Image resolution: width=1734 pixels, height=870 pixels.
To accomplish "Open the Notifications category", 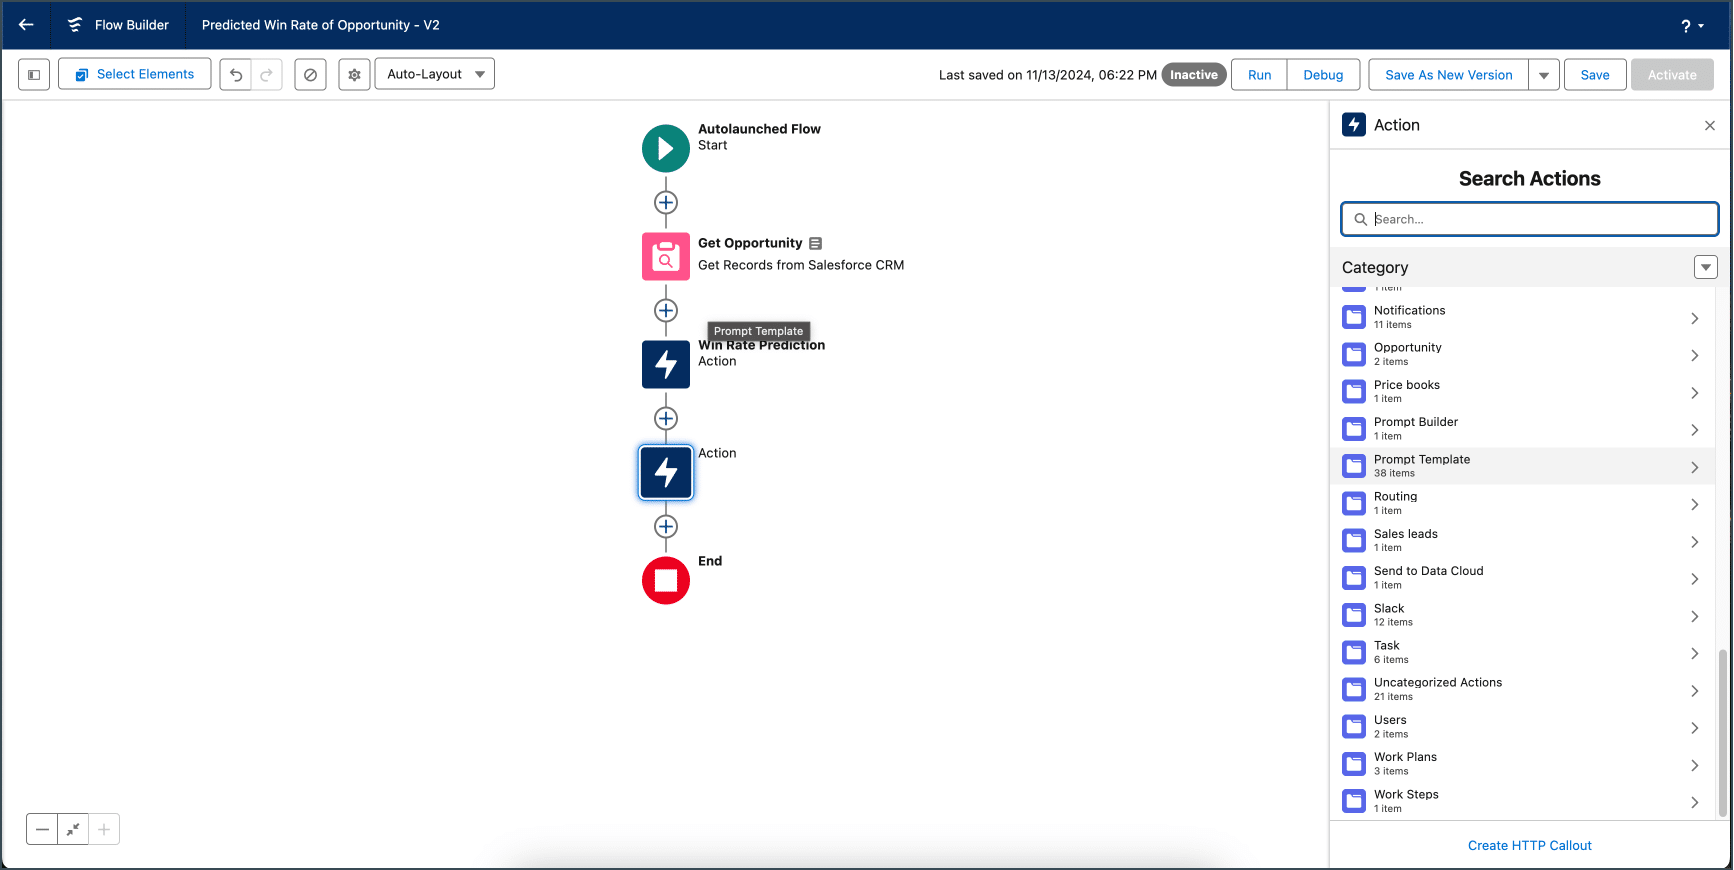I will 1522,318.
